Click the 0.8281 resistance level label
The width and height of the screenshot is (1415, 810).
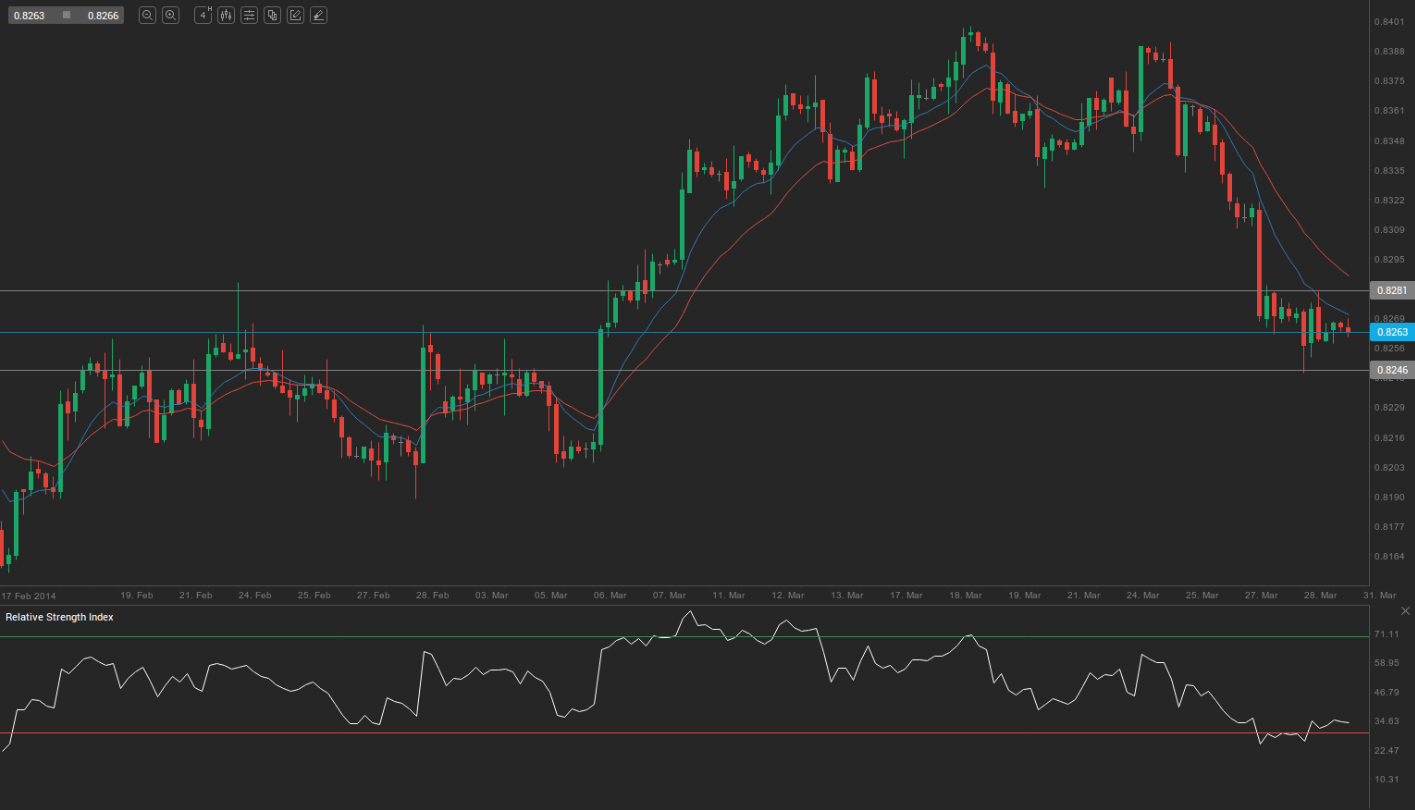pyautogui.click(x=1391, y=290)
